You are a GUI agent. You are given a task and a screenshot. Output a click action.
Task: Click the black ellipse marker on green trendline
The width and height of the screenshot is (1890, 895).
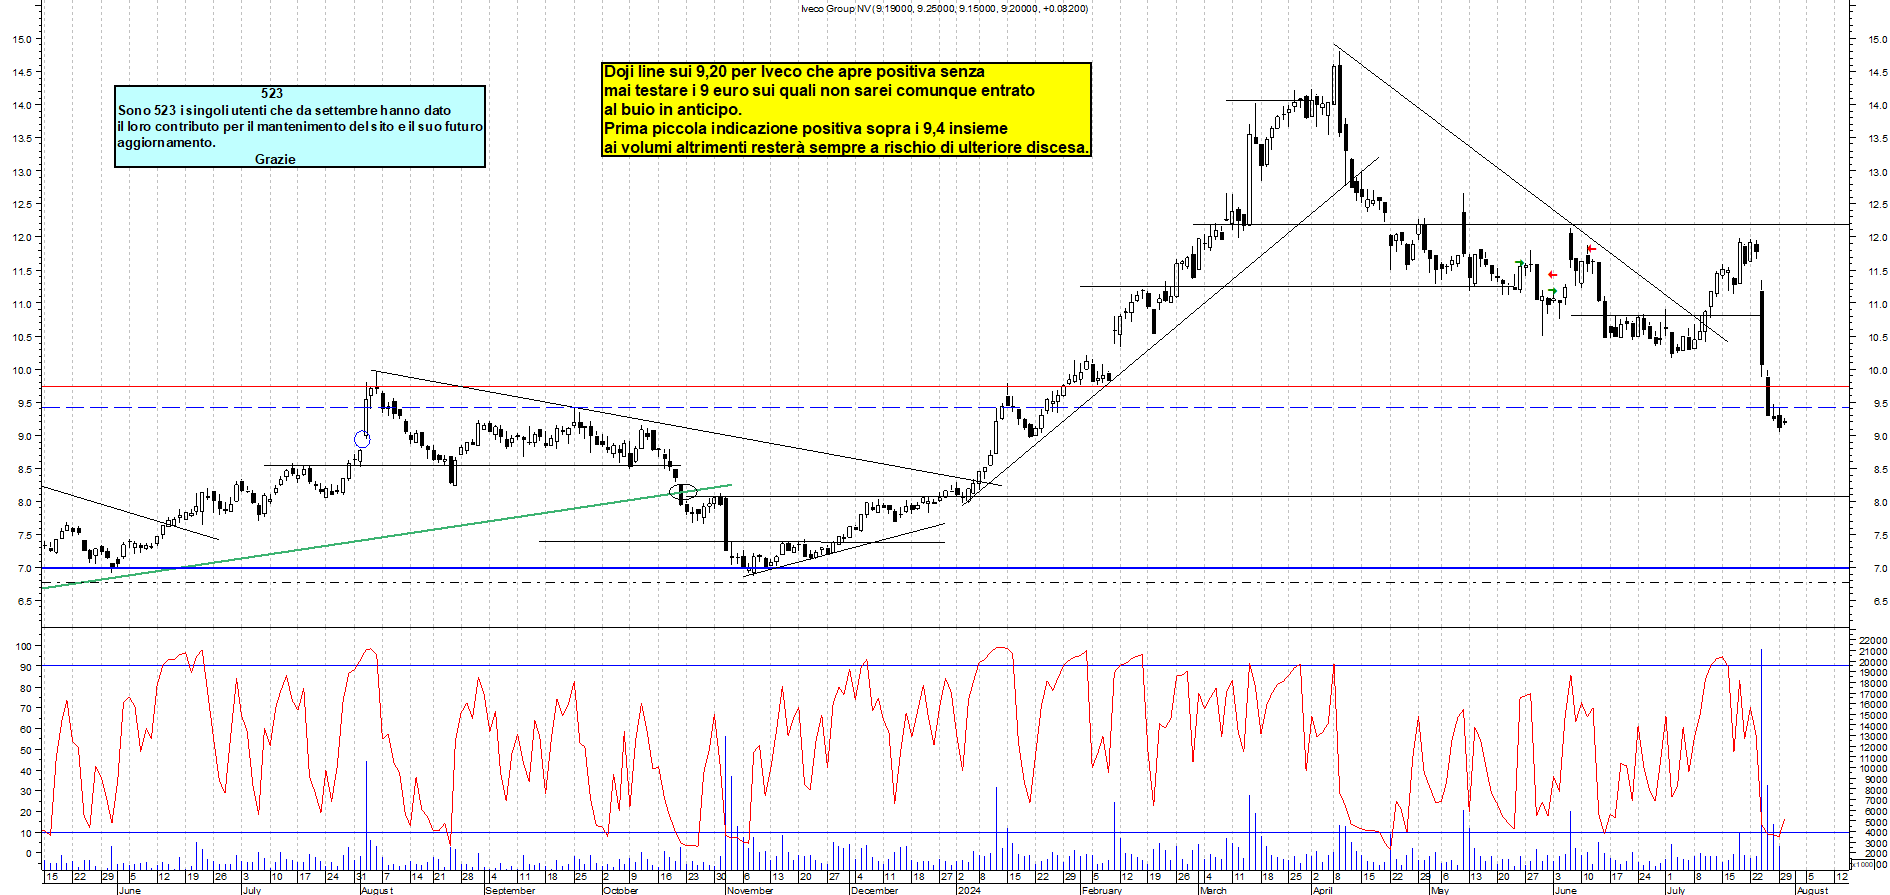[x=683, y=492]
